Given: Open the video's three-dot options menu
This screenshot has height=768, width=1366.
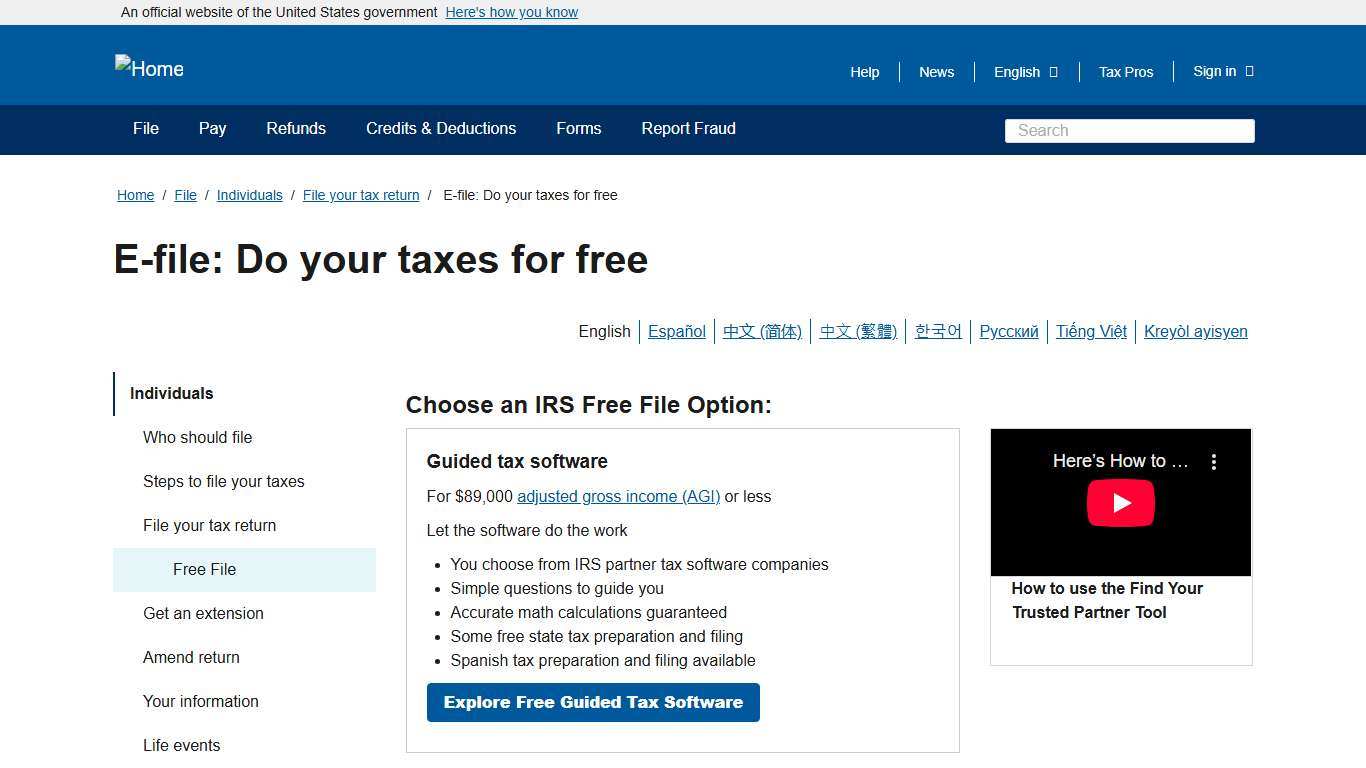Looking at the screenshot, I should click(x=1213, y=461).
